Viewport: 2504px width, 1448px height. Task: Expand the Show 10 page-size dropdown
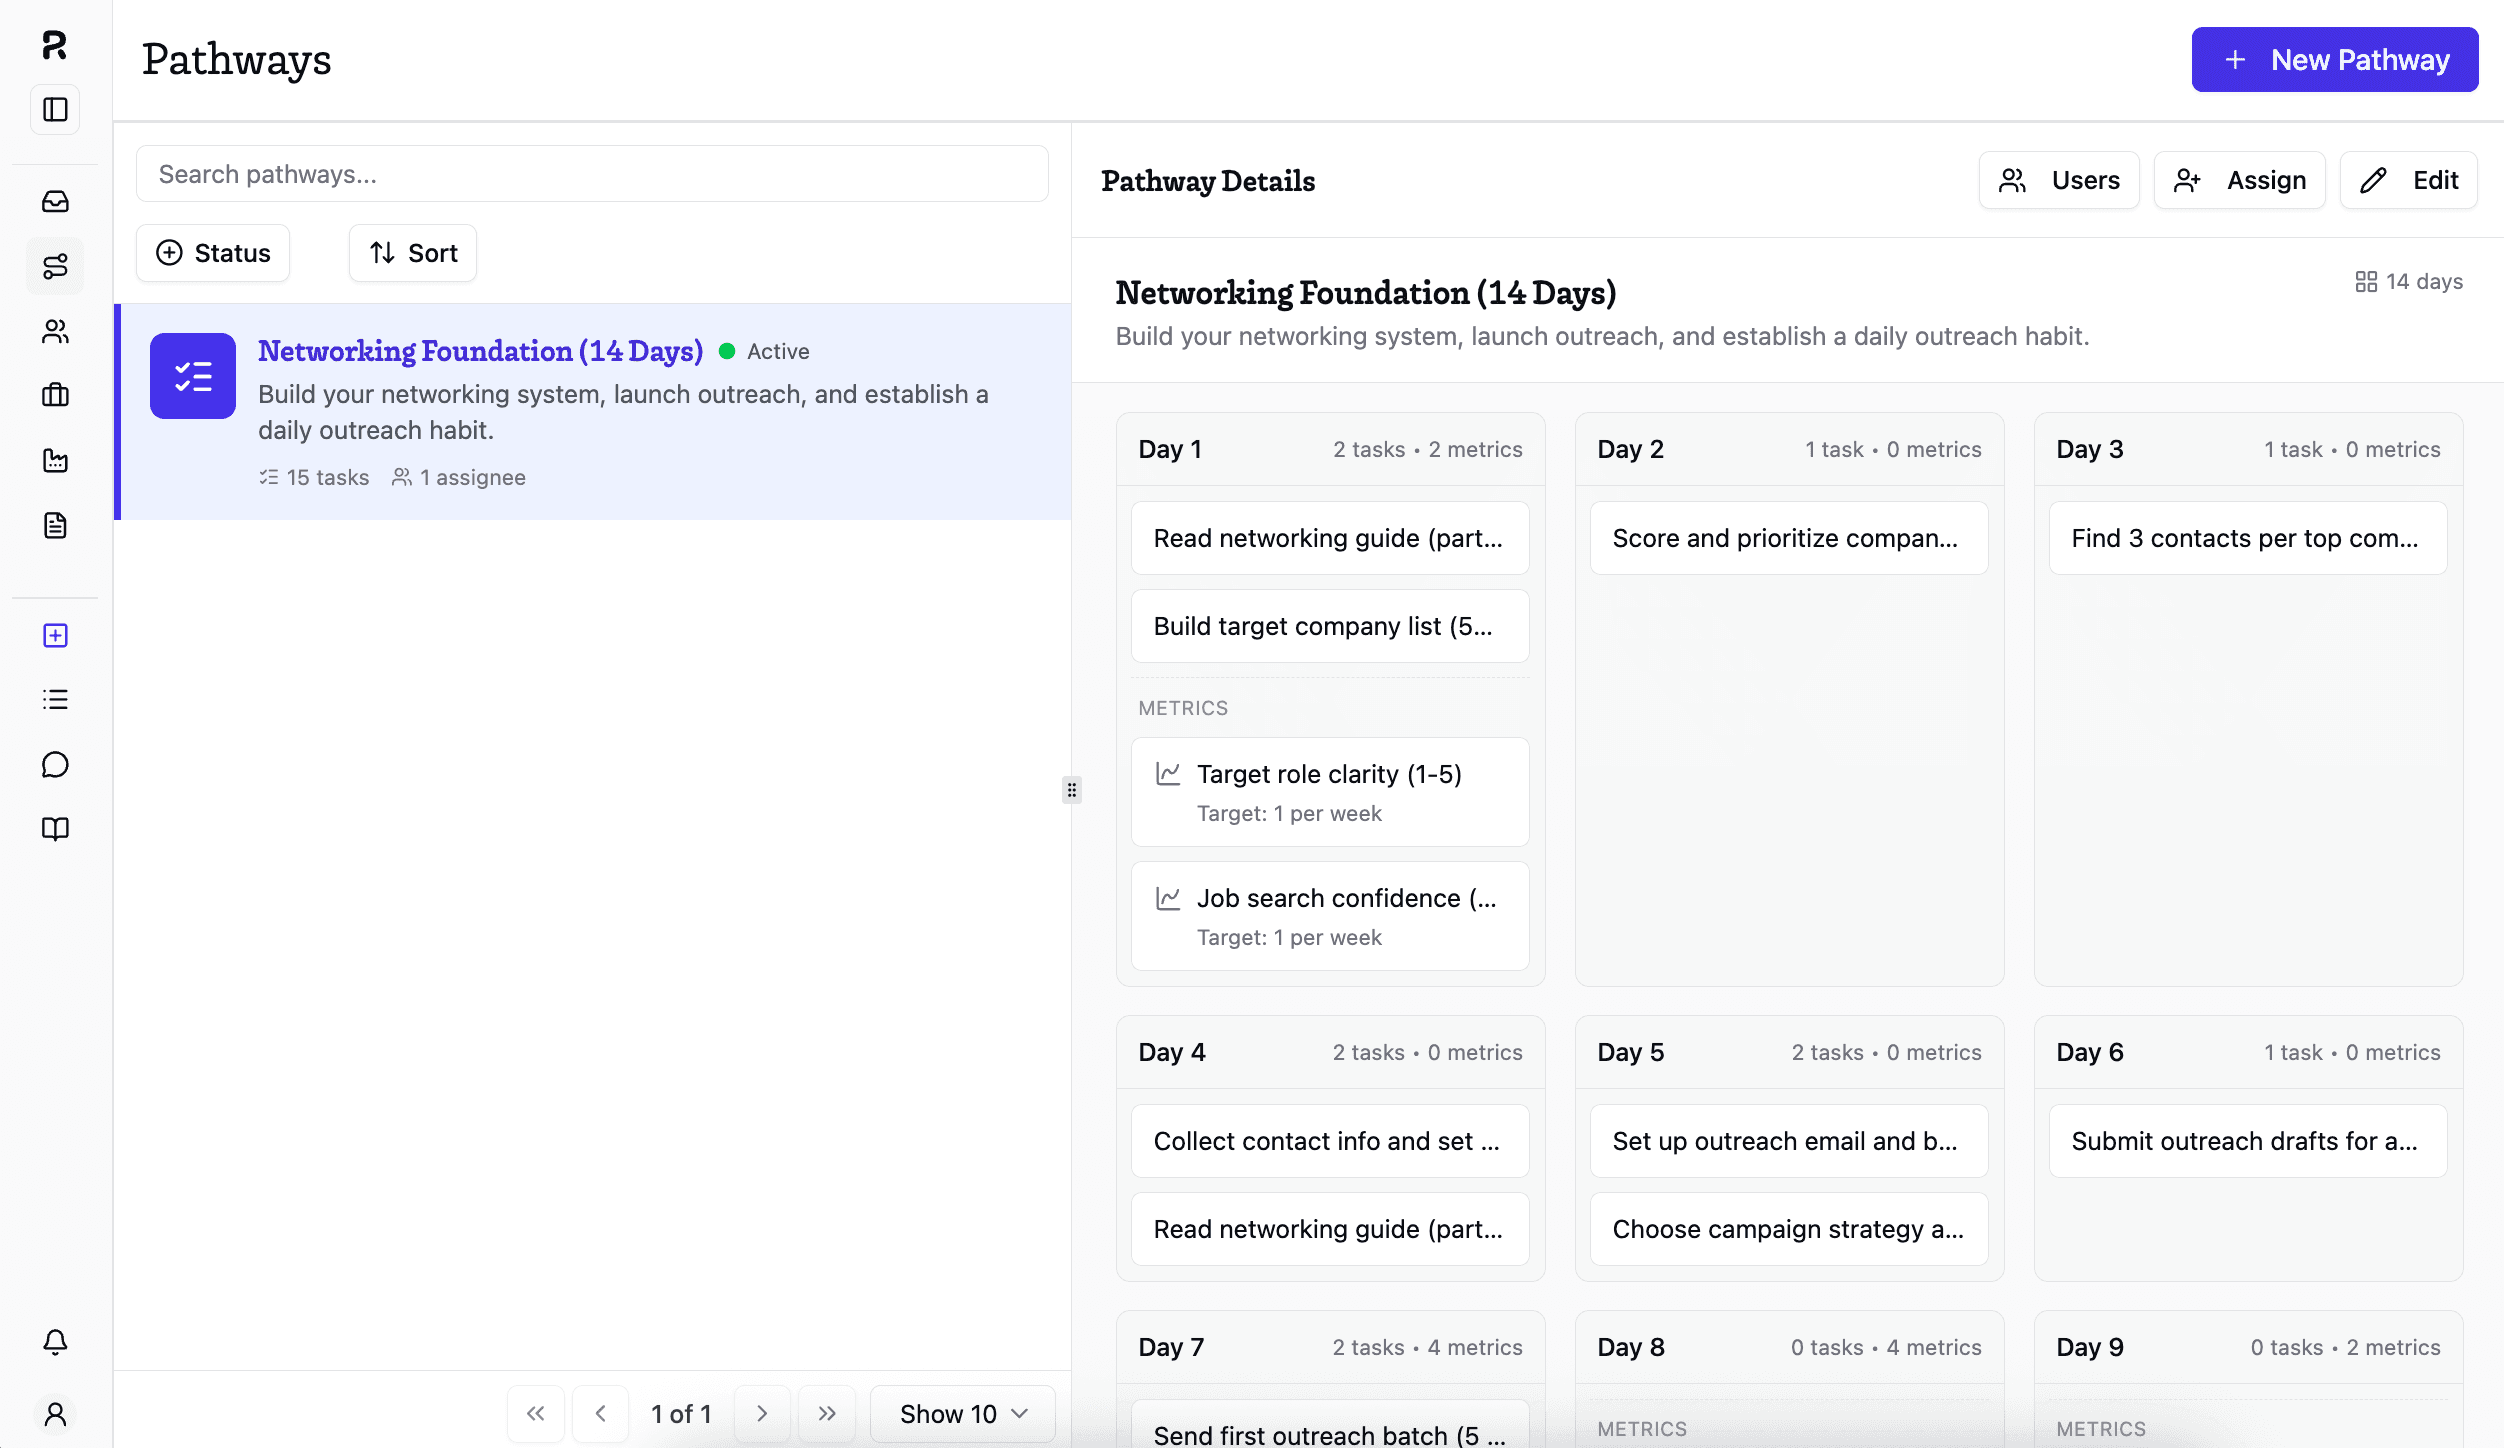(962, 1413)
